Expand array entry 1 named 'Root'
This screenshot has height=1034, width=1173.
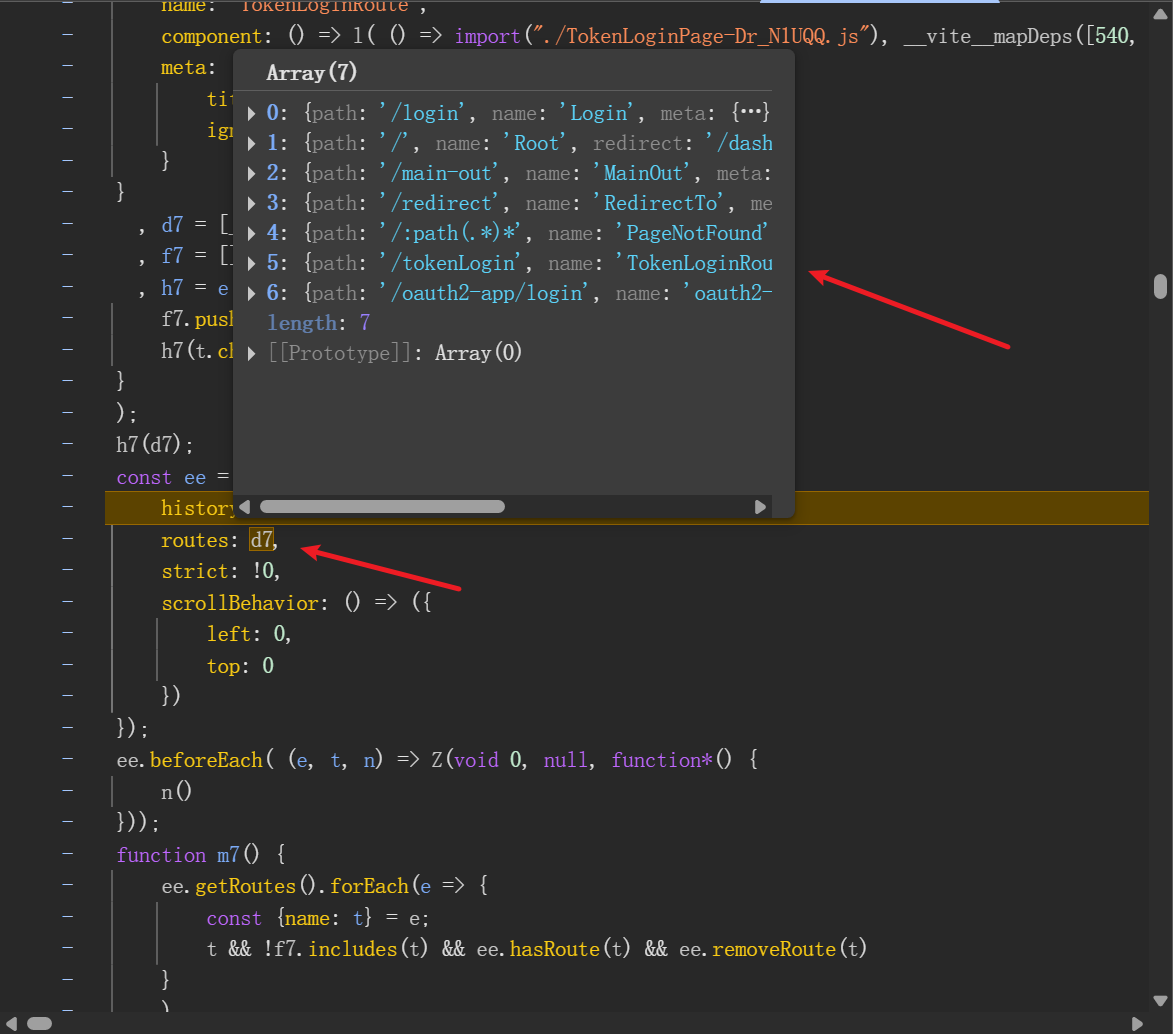pyautogui.click(x=252, y=143)
